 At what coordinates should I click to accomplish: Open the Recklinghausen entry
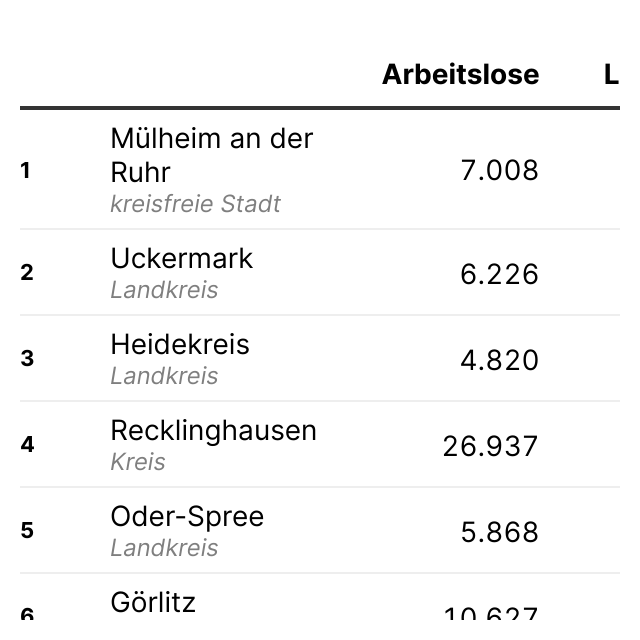(x=213, y=430)
